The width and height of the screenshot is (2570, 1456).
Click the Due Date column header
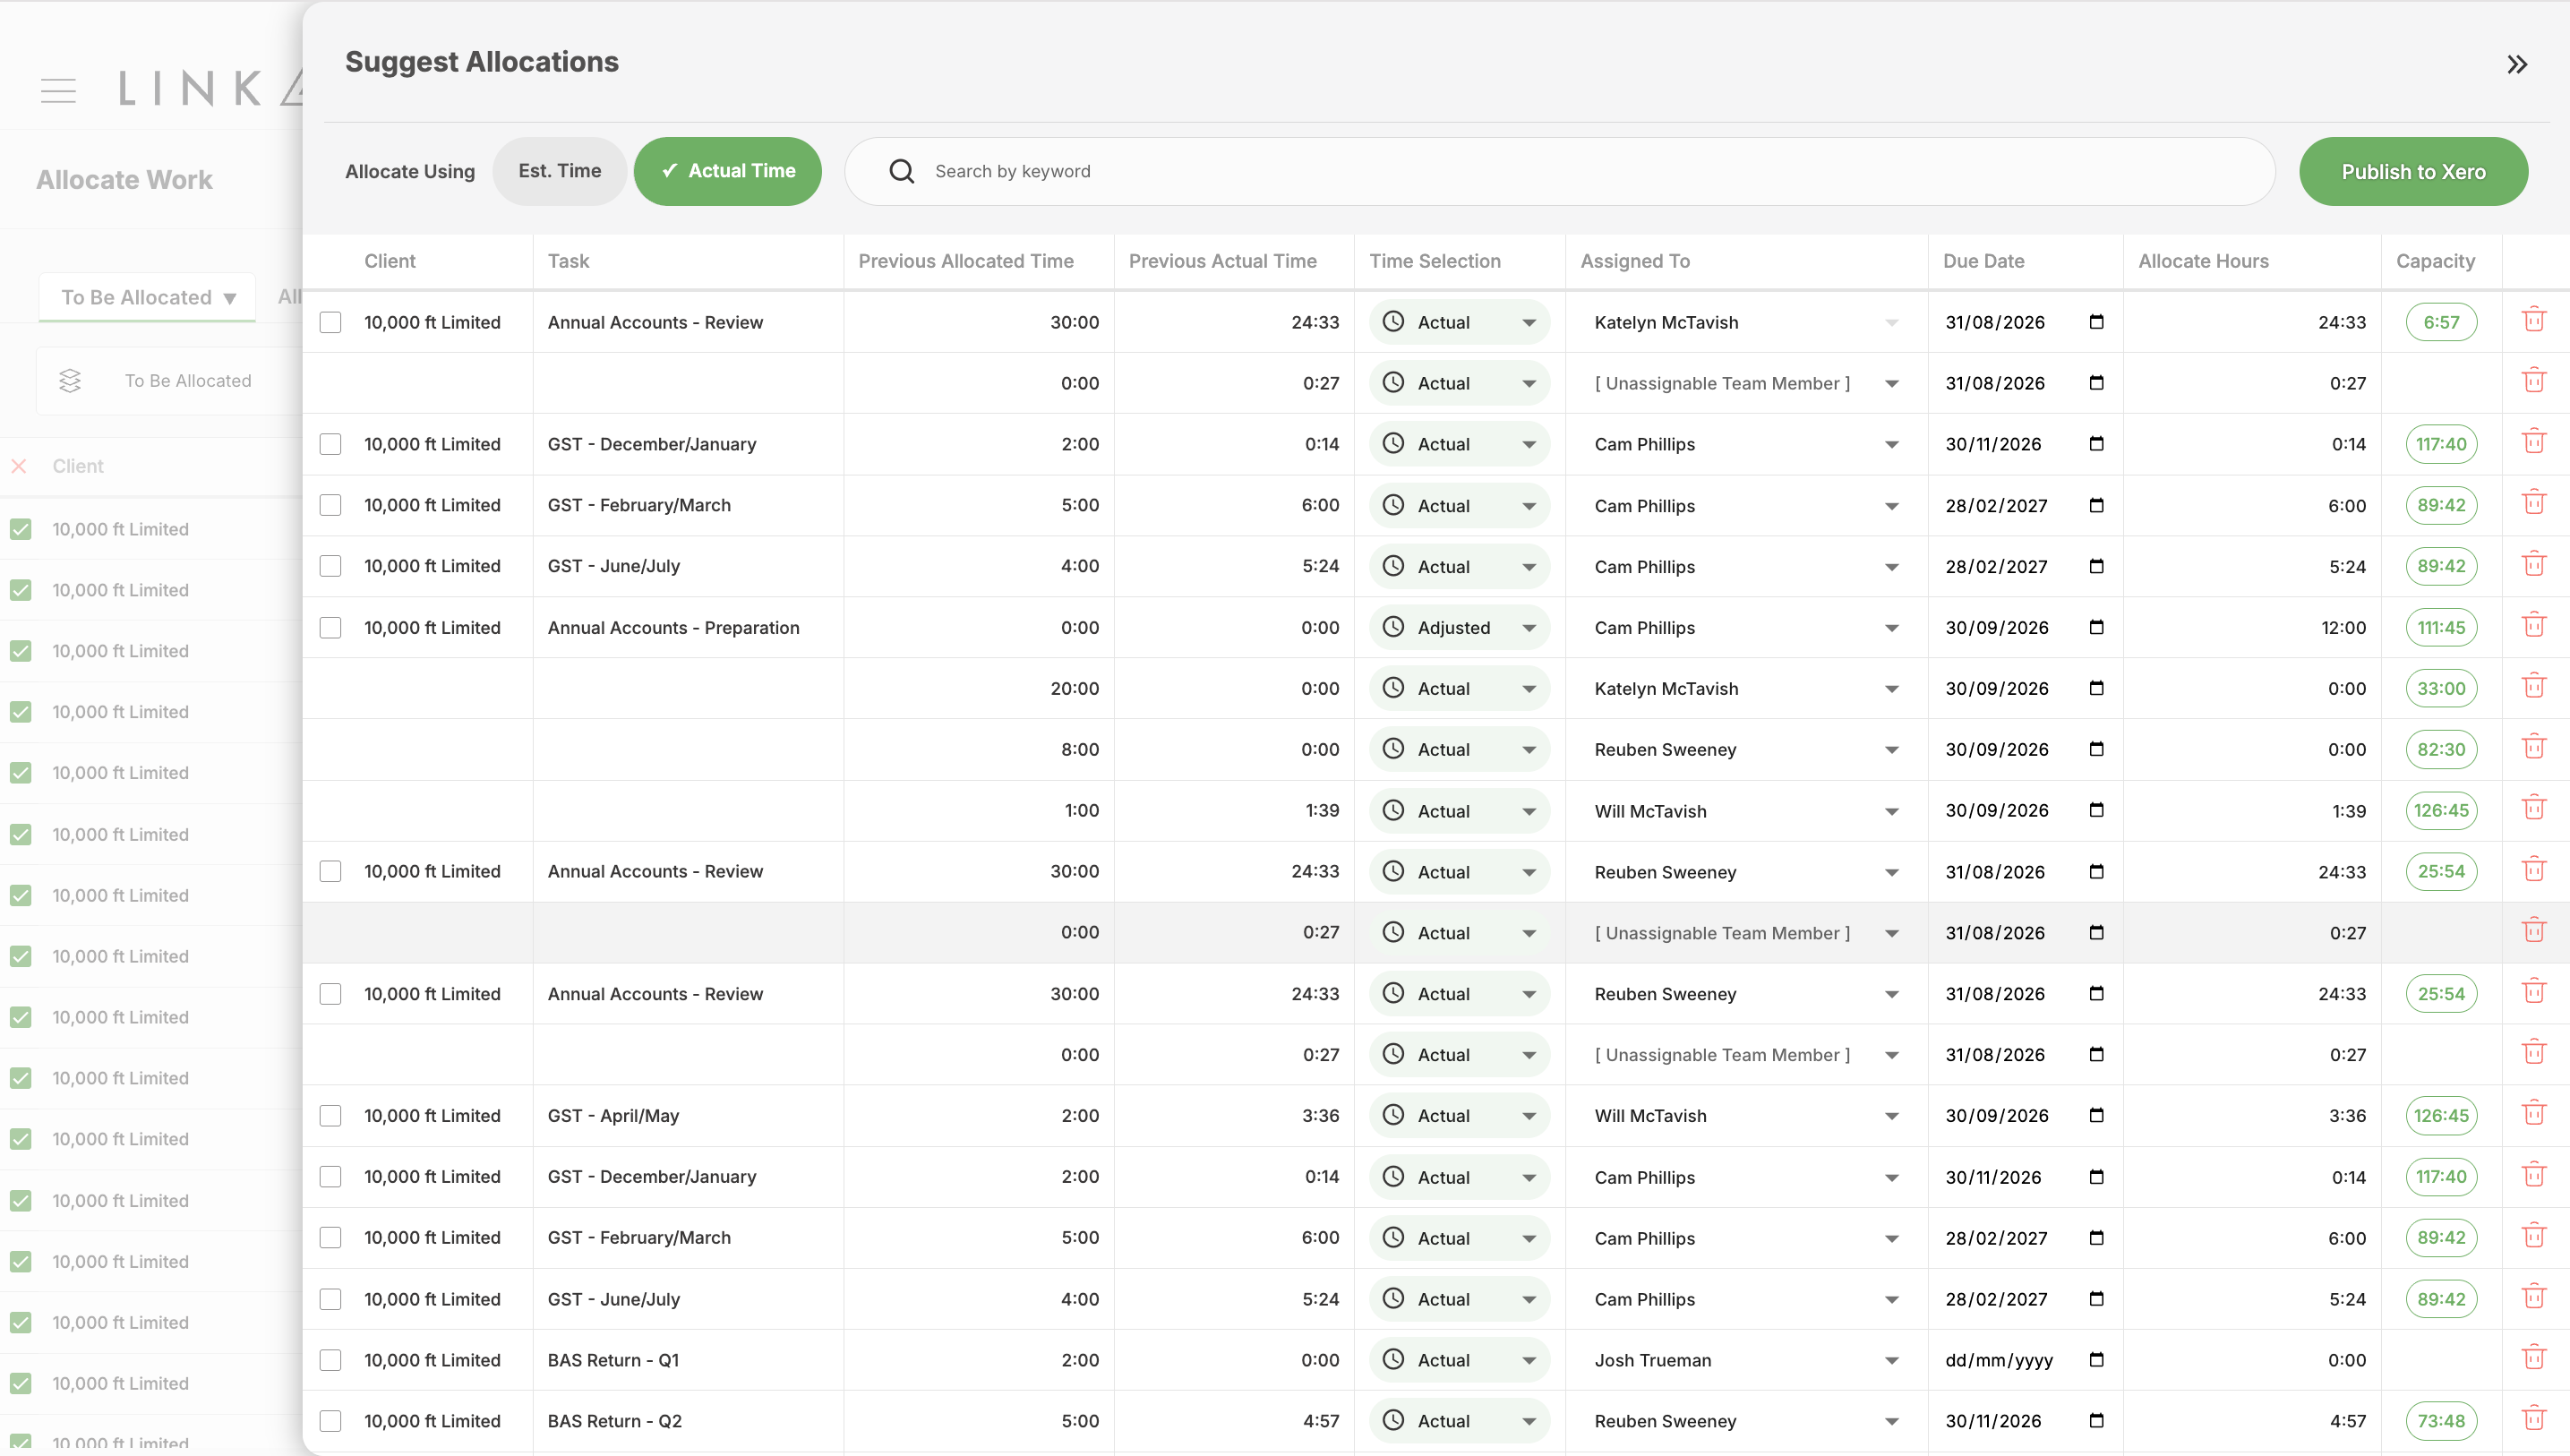point(1983,261)
